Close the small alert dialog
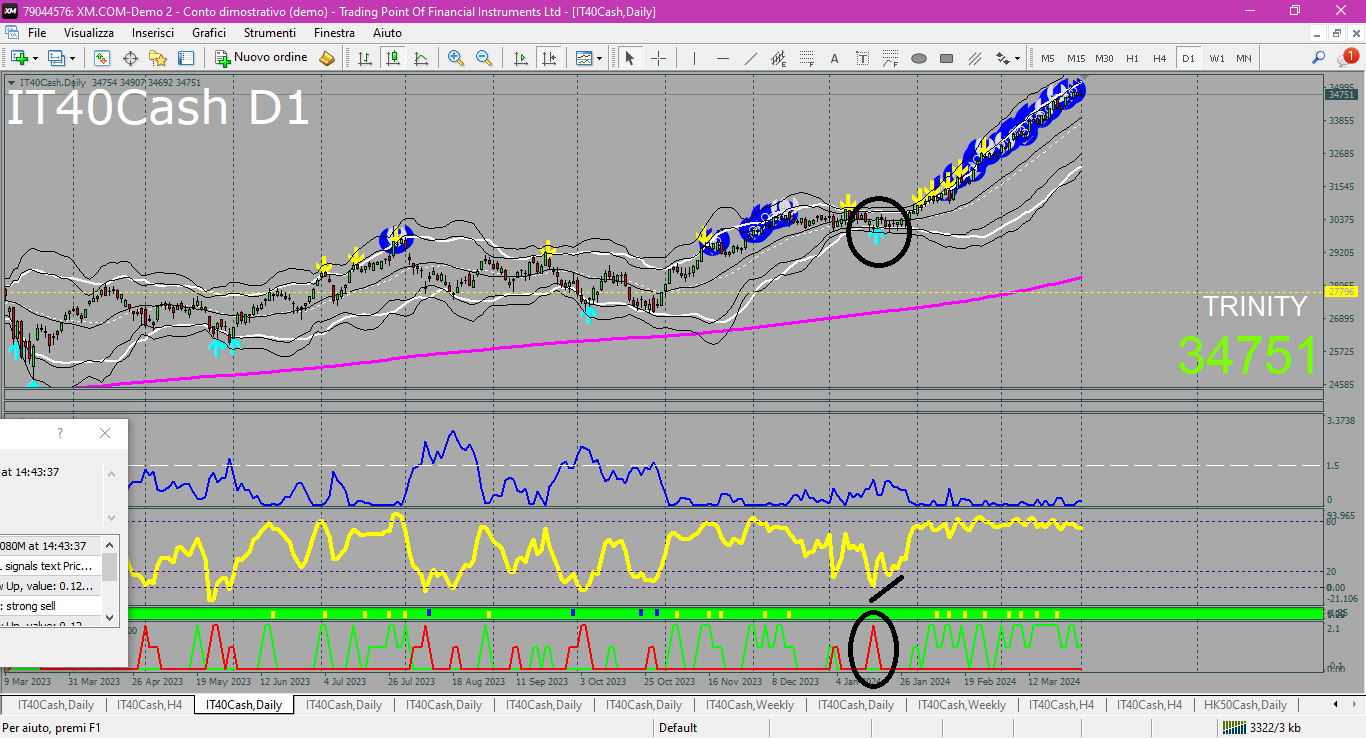This screenshot has width=1366, height=738. click(x=105, y=433)
